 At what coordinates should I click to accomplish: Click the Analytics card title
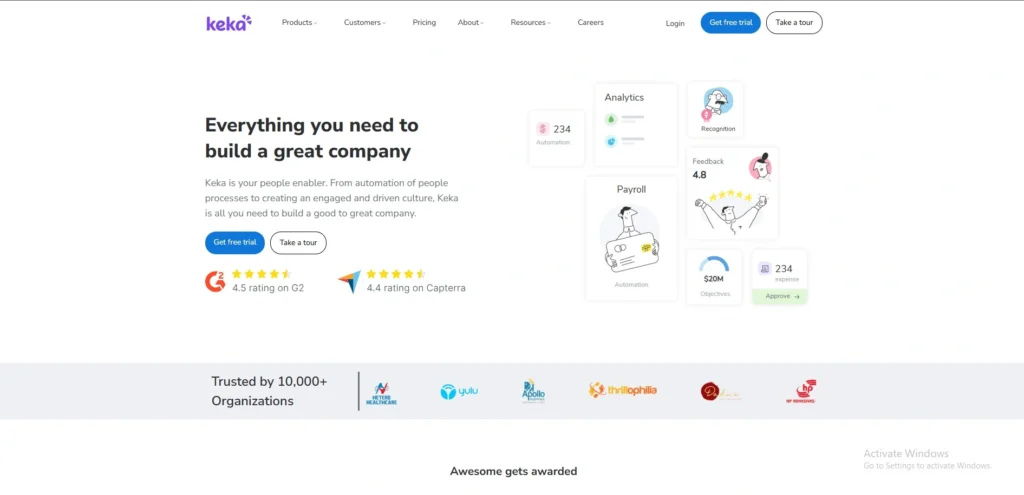(624, 97)
